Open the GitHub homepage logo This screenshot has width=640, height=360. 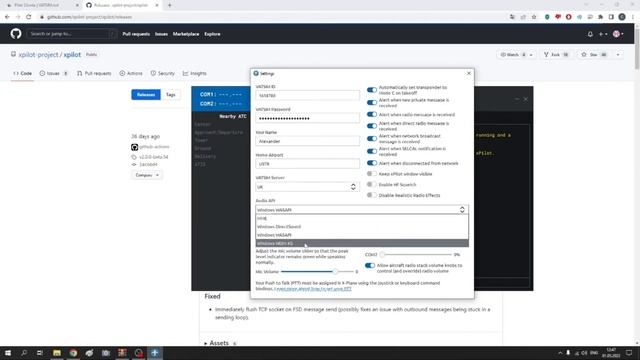point(16,34)
